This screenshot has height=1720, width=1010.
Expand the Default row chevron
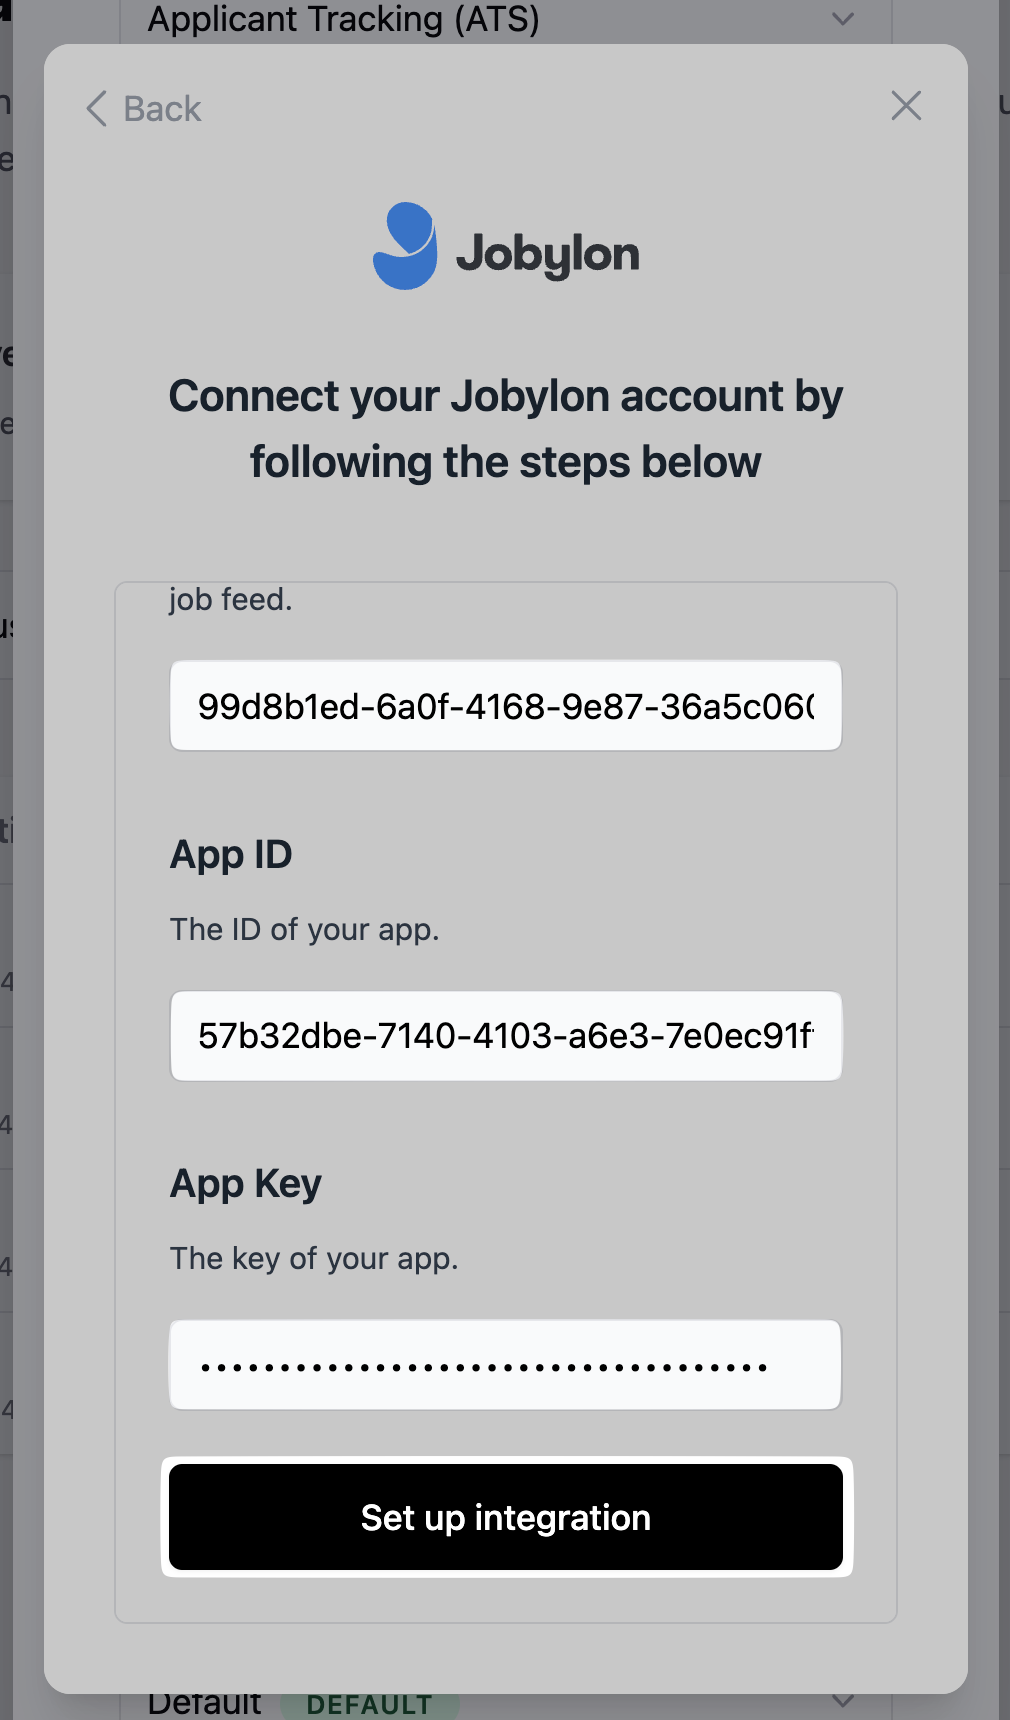pyautogui.click(x=843, y=1702)
